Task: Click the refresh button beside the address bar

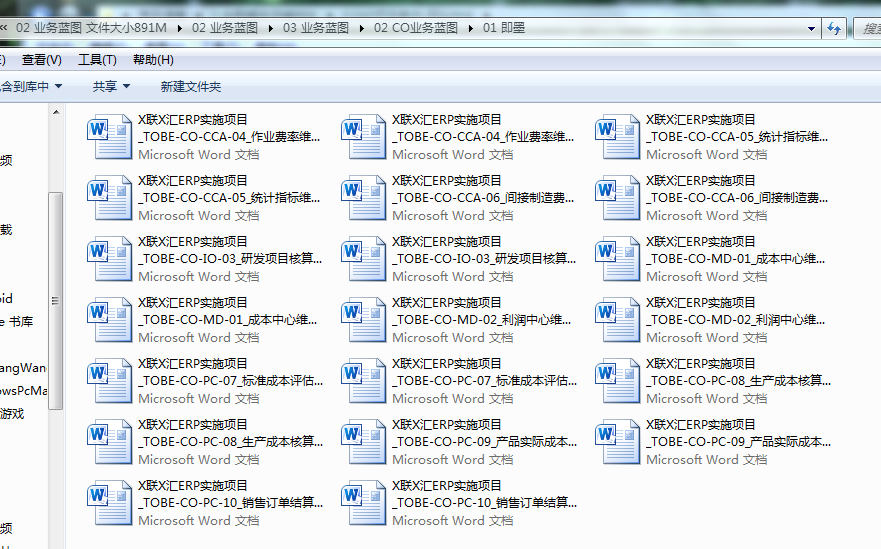Action: point(833,29)
